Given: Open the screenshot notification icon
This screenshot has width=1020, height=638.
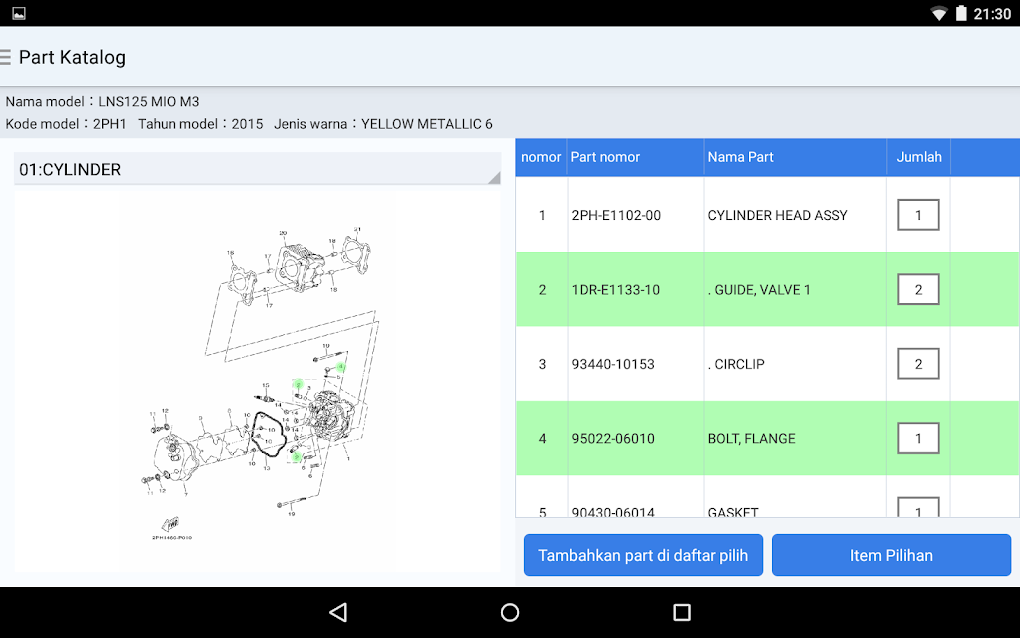Looking at the screenshot, I should (x=17, y=13).
